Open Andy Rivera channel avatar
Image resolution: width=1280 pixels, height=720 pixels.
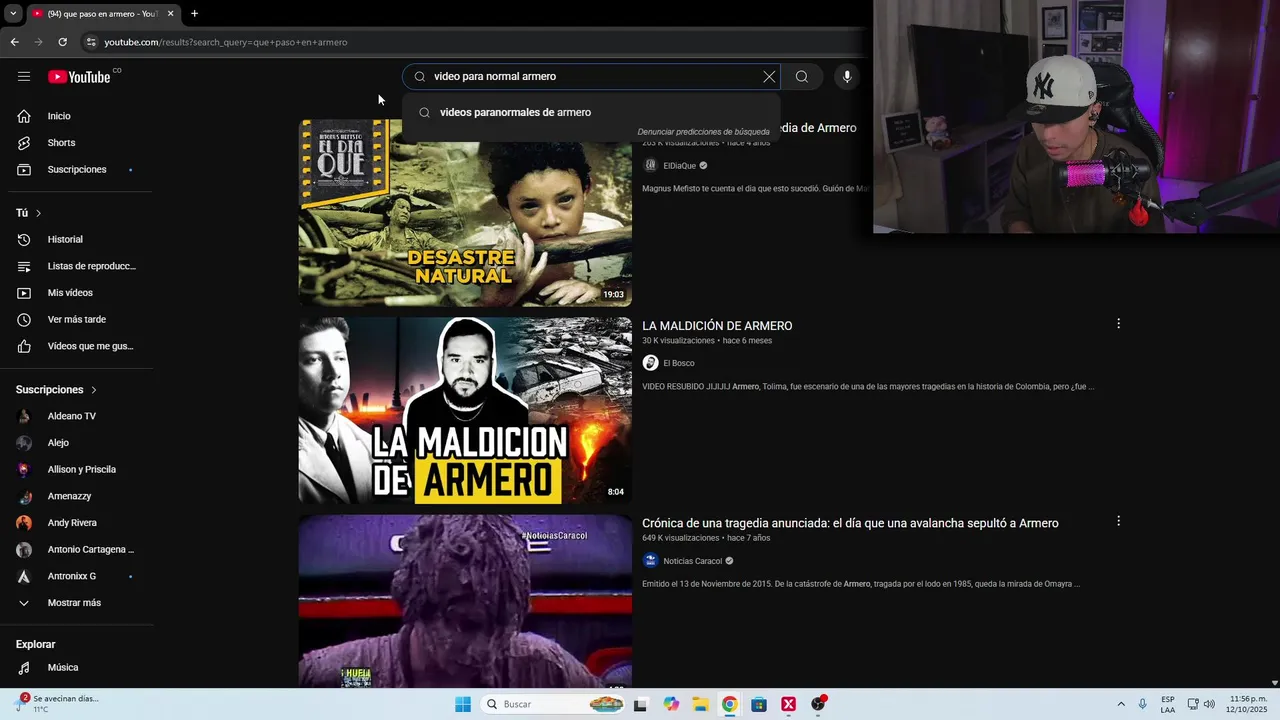(24, 523)
